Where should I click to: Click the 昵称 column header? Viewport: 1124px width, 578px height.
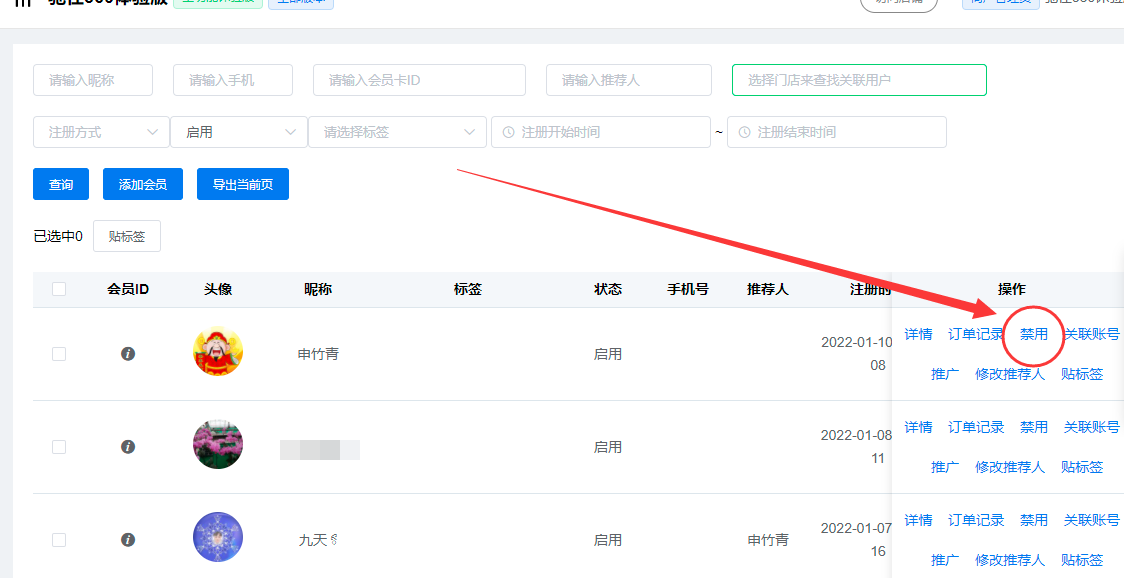[318, 289]
